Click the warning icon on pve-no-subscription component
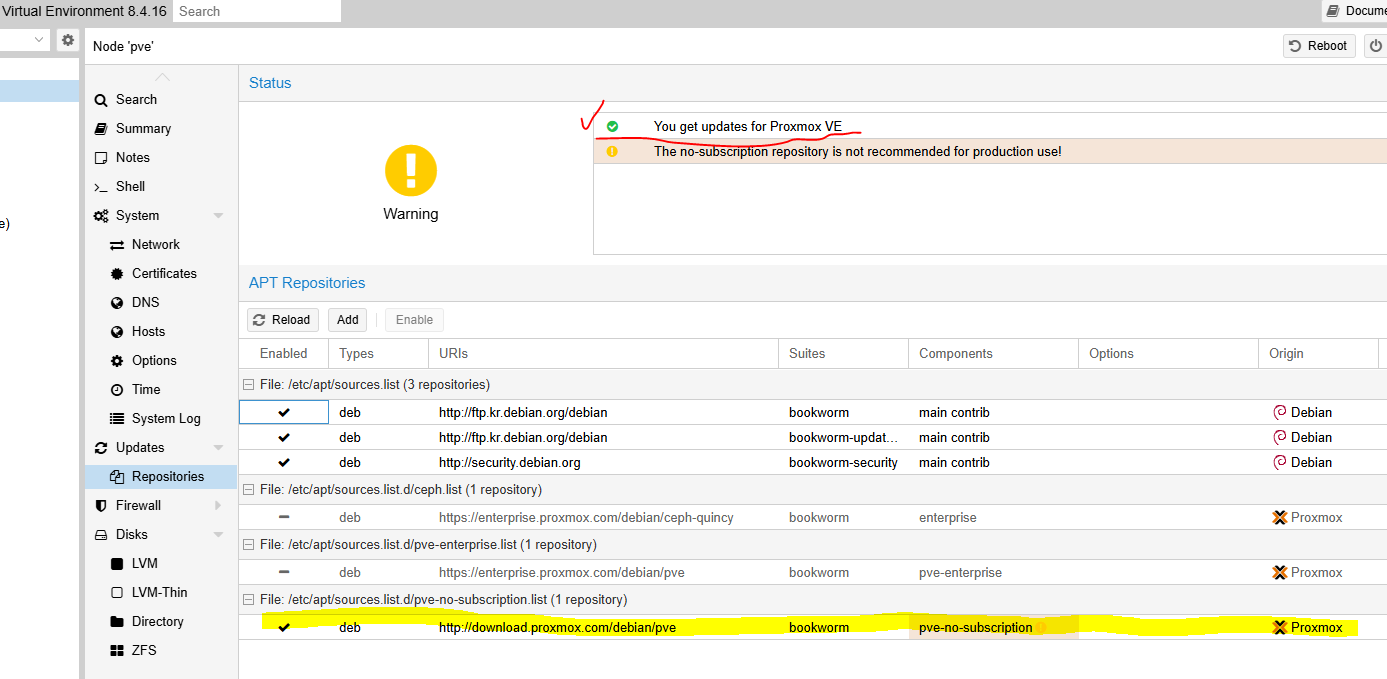1387x679 pixels. pyautogui.click(x=1040, y=627)
